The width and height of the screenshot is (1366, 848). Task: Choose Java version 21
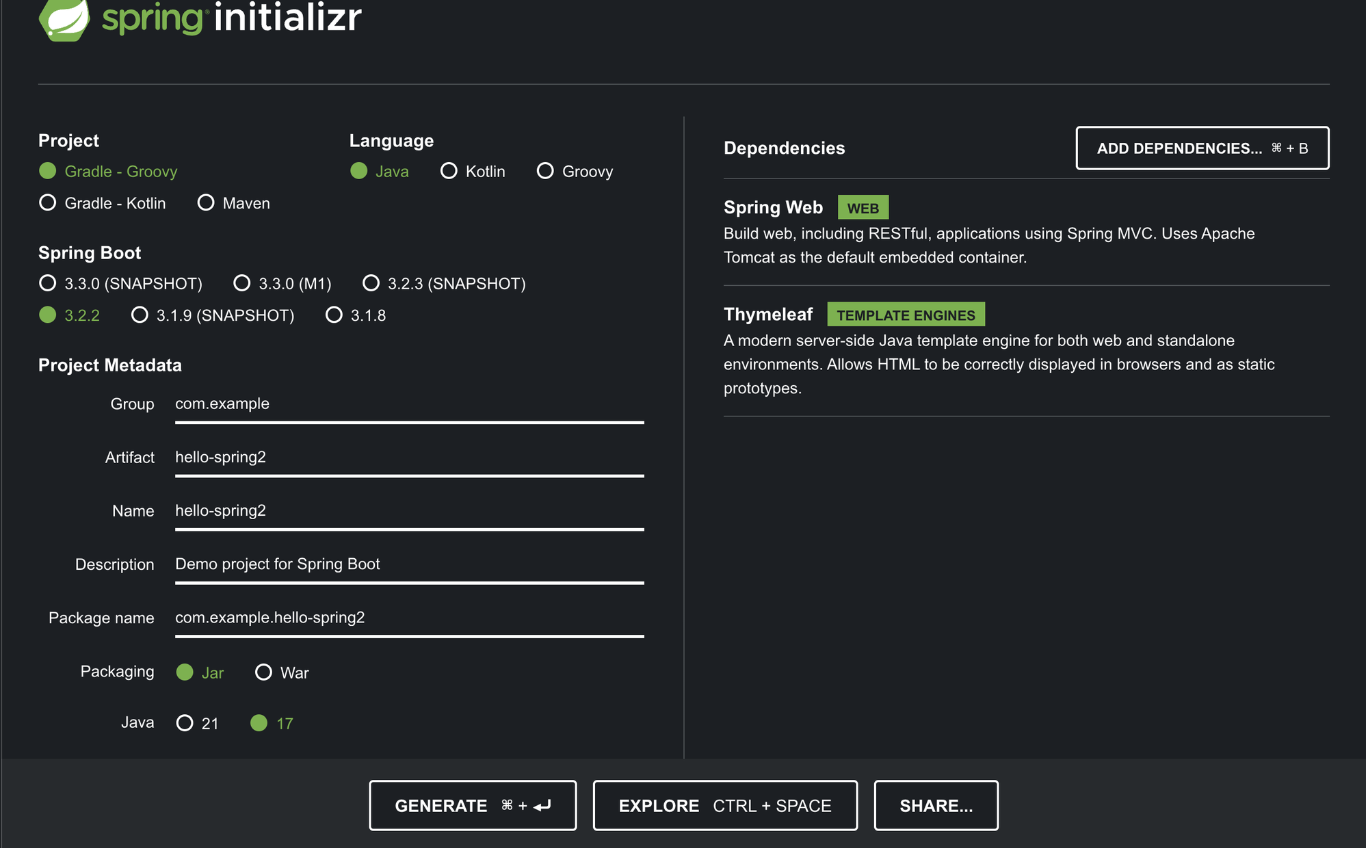(197, 723)
